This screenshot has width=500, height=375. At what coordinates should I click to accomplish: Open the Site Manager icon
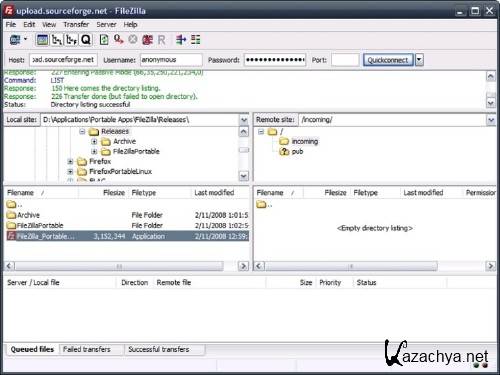pos(15,40)
